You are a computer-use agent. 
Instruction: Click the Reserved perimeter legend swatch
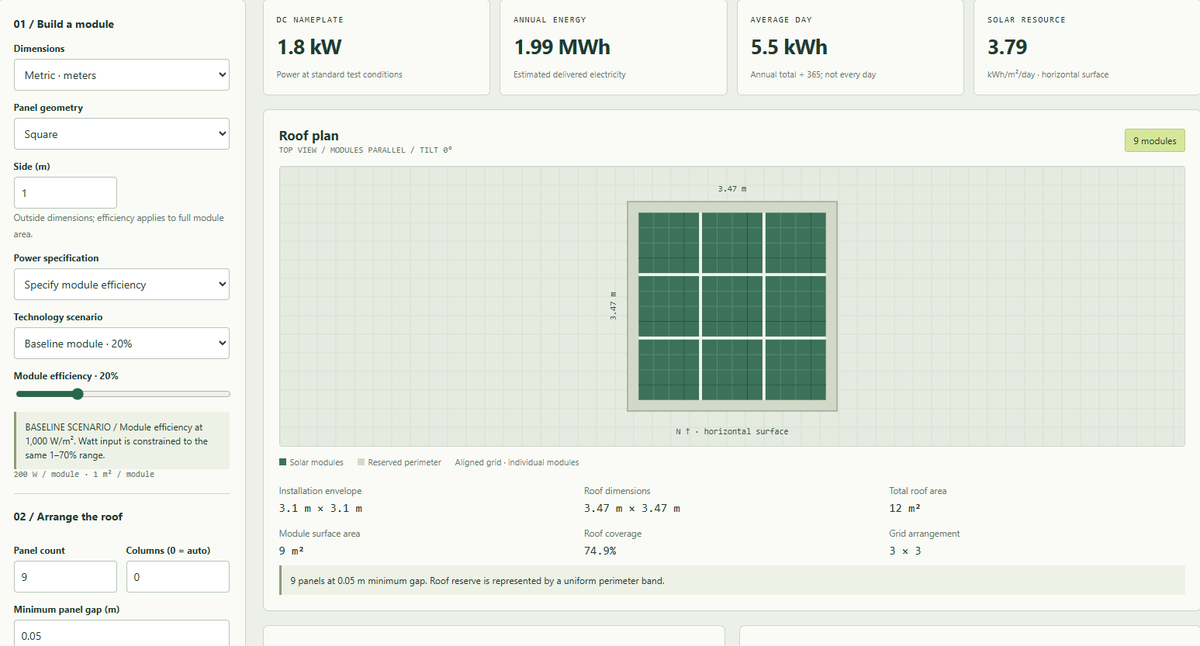(361, 462)
